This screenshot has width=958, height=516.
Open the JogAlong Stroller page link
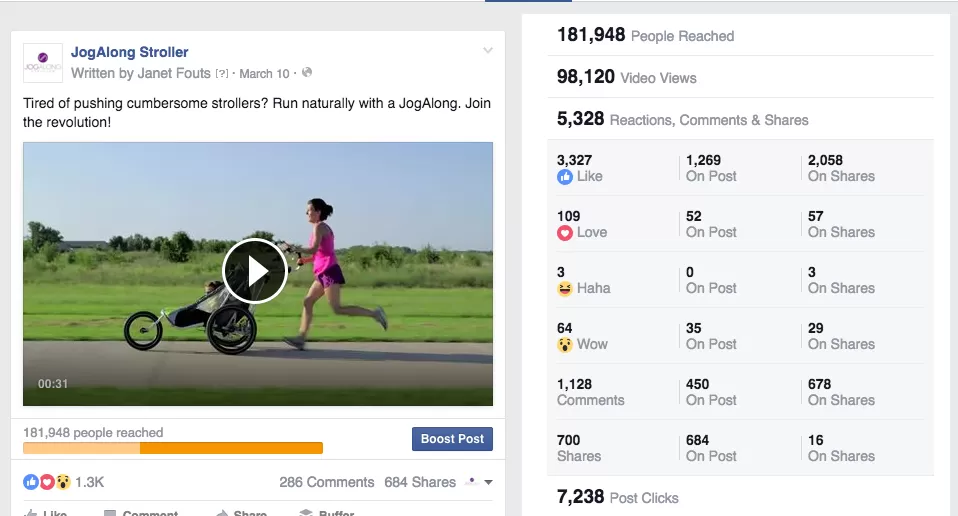129,52
